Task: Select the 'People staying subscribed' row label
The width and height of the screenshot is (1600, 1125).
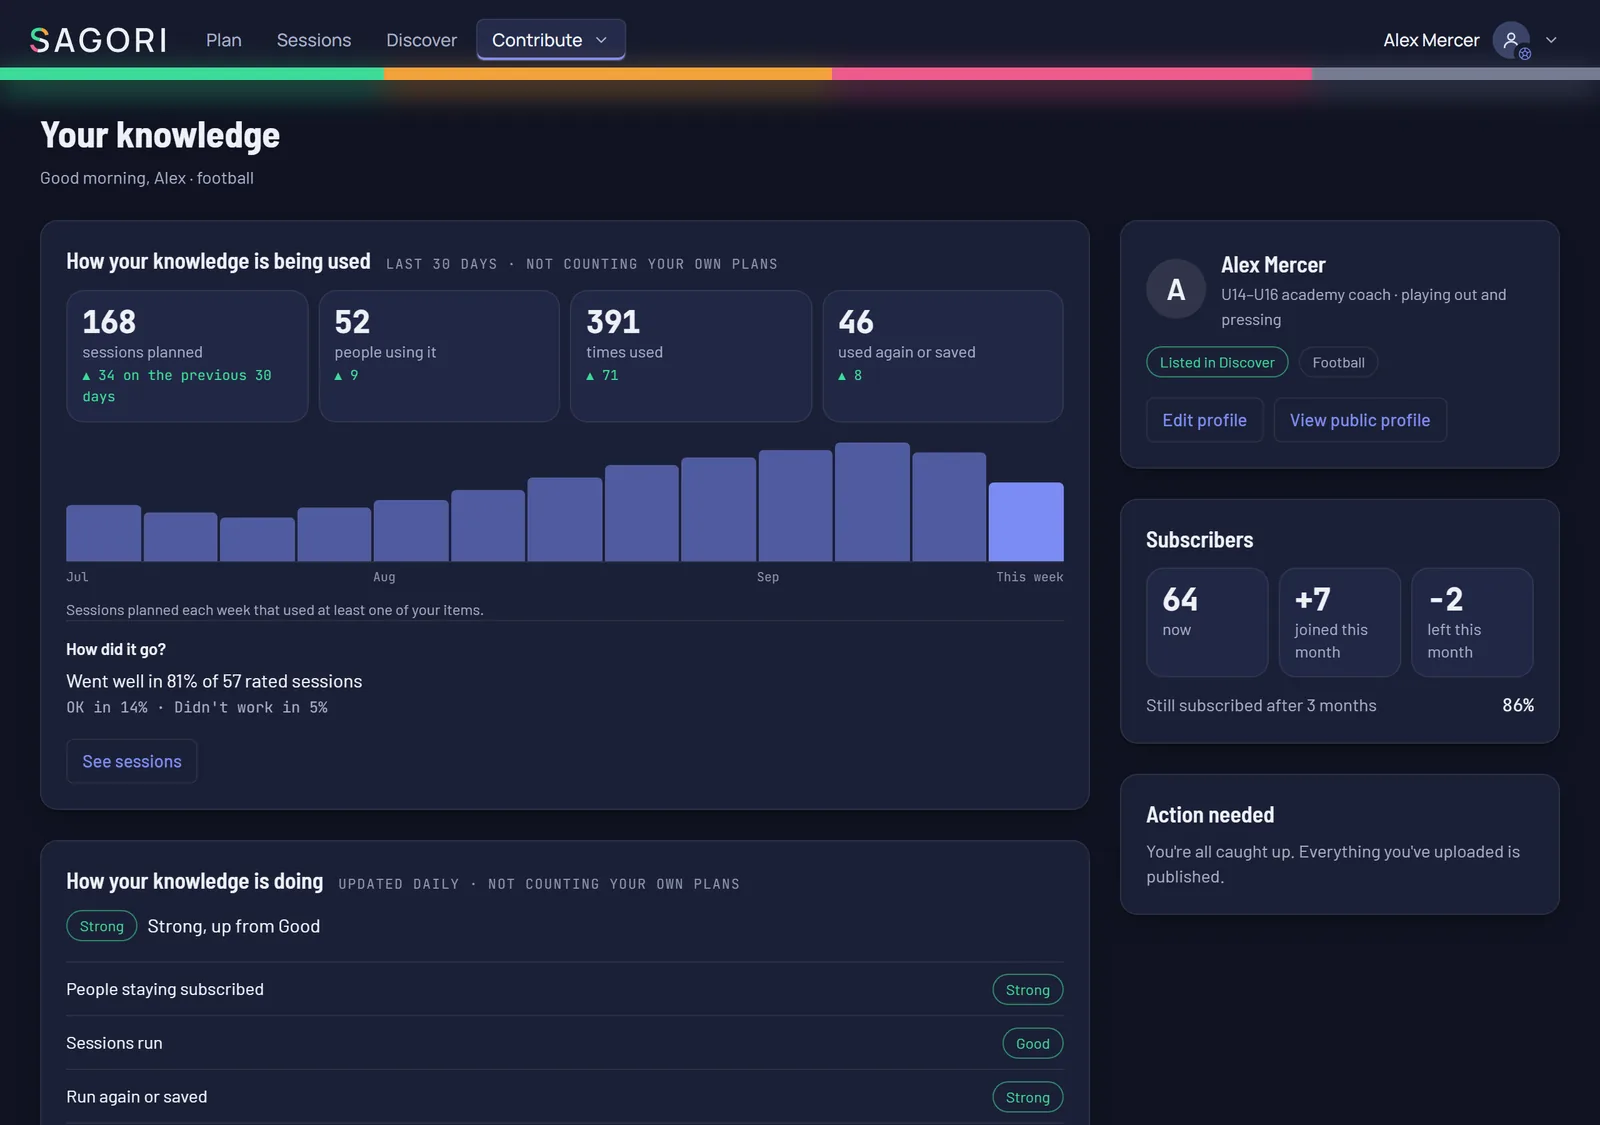Action: click(x=165, y=989)
